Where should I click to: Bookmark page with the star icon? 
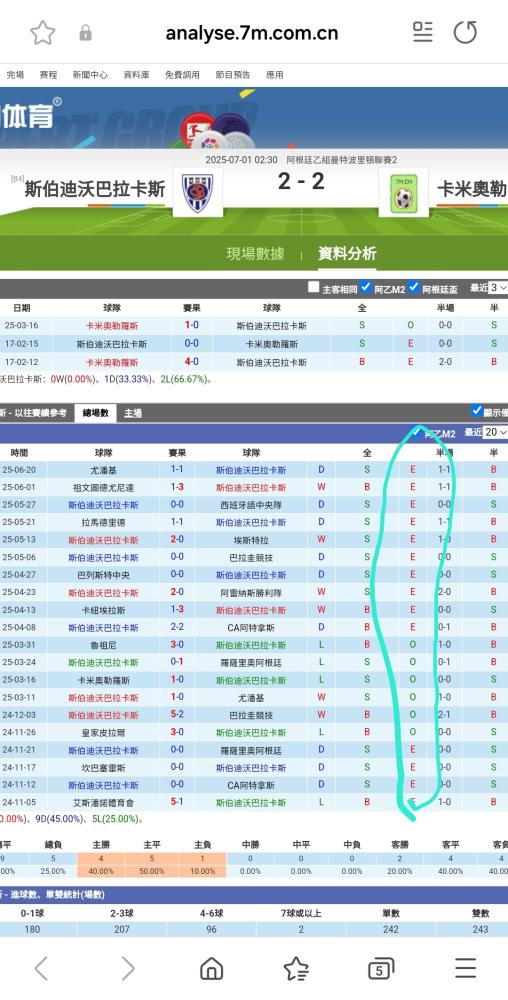pyautogui.click(x=43, y=33)
